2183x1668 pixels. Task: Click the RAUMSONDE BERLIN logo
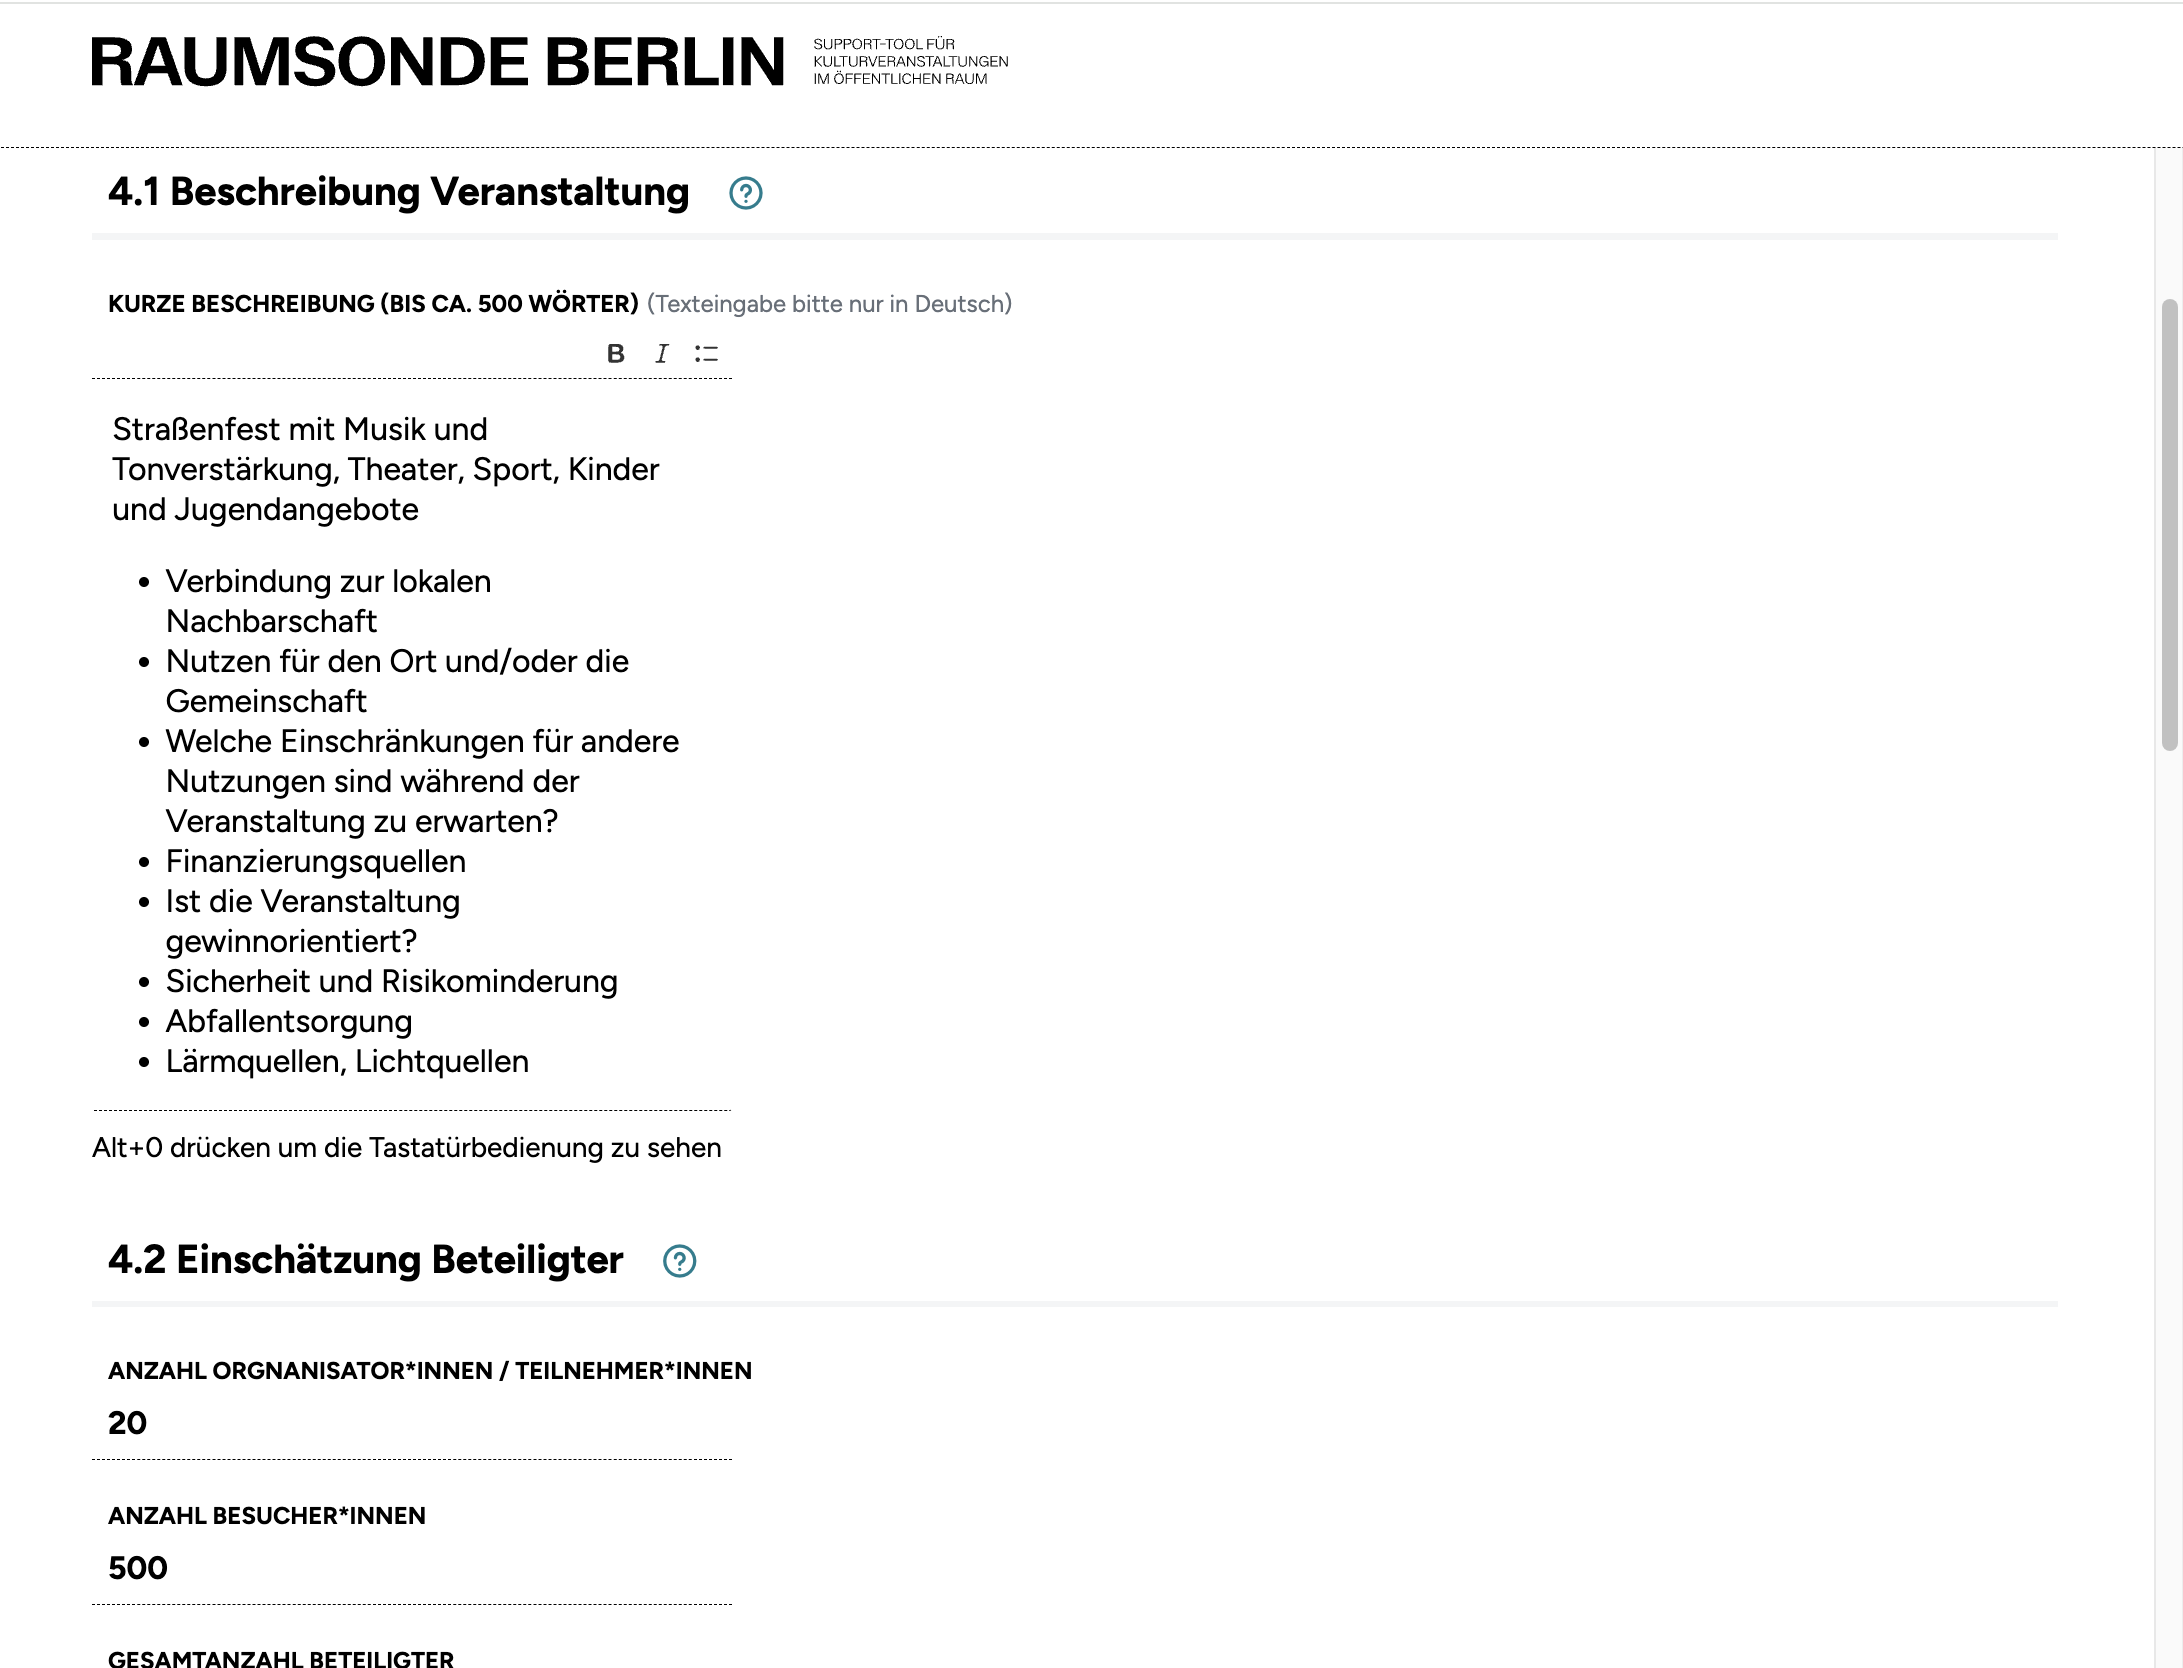438,62
